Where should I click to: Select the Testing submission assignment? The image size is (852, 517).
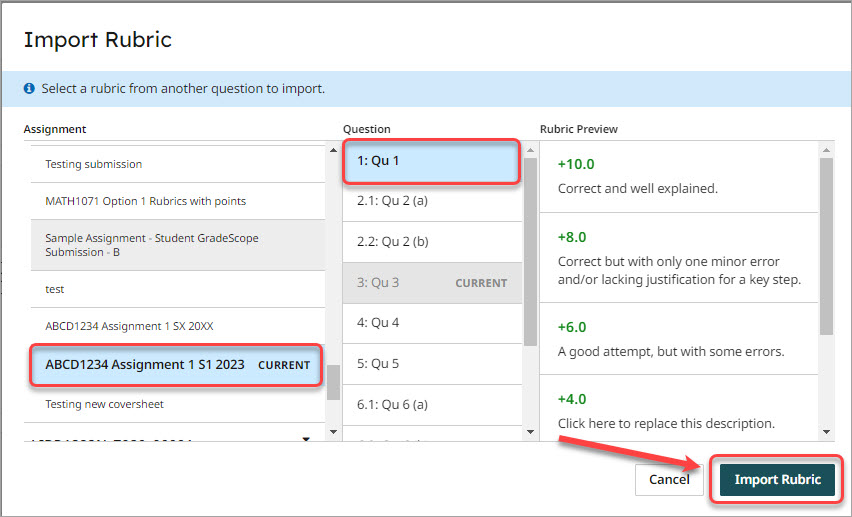[94, 164]
